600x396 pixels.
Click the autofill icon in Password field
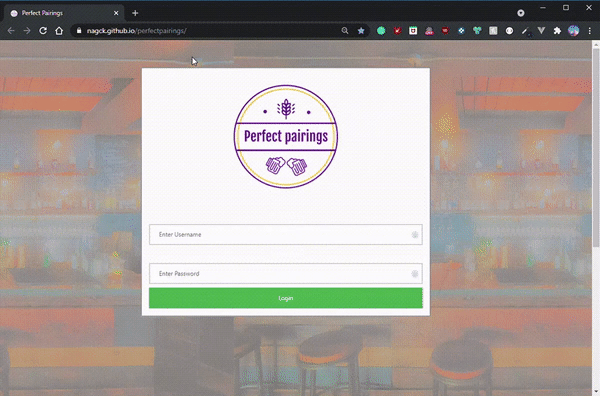(x=415, y=274)
